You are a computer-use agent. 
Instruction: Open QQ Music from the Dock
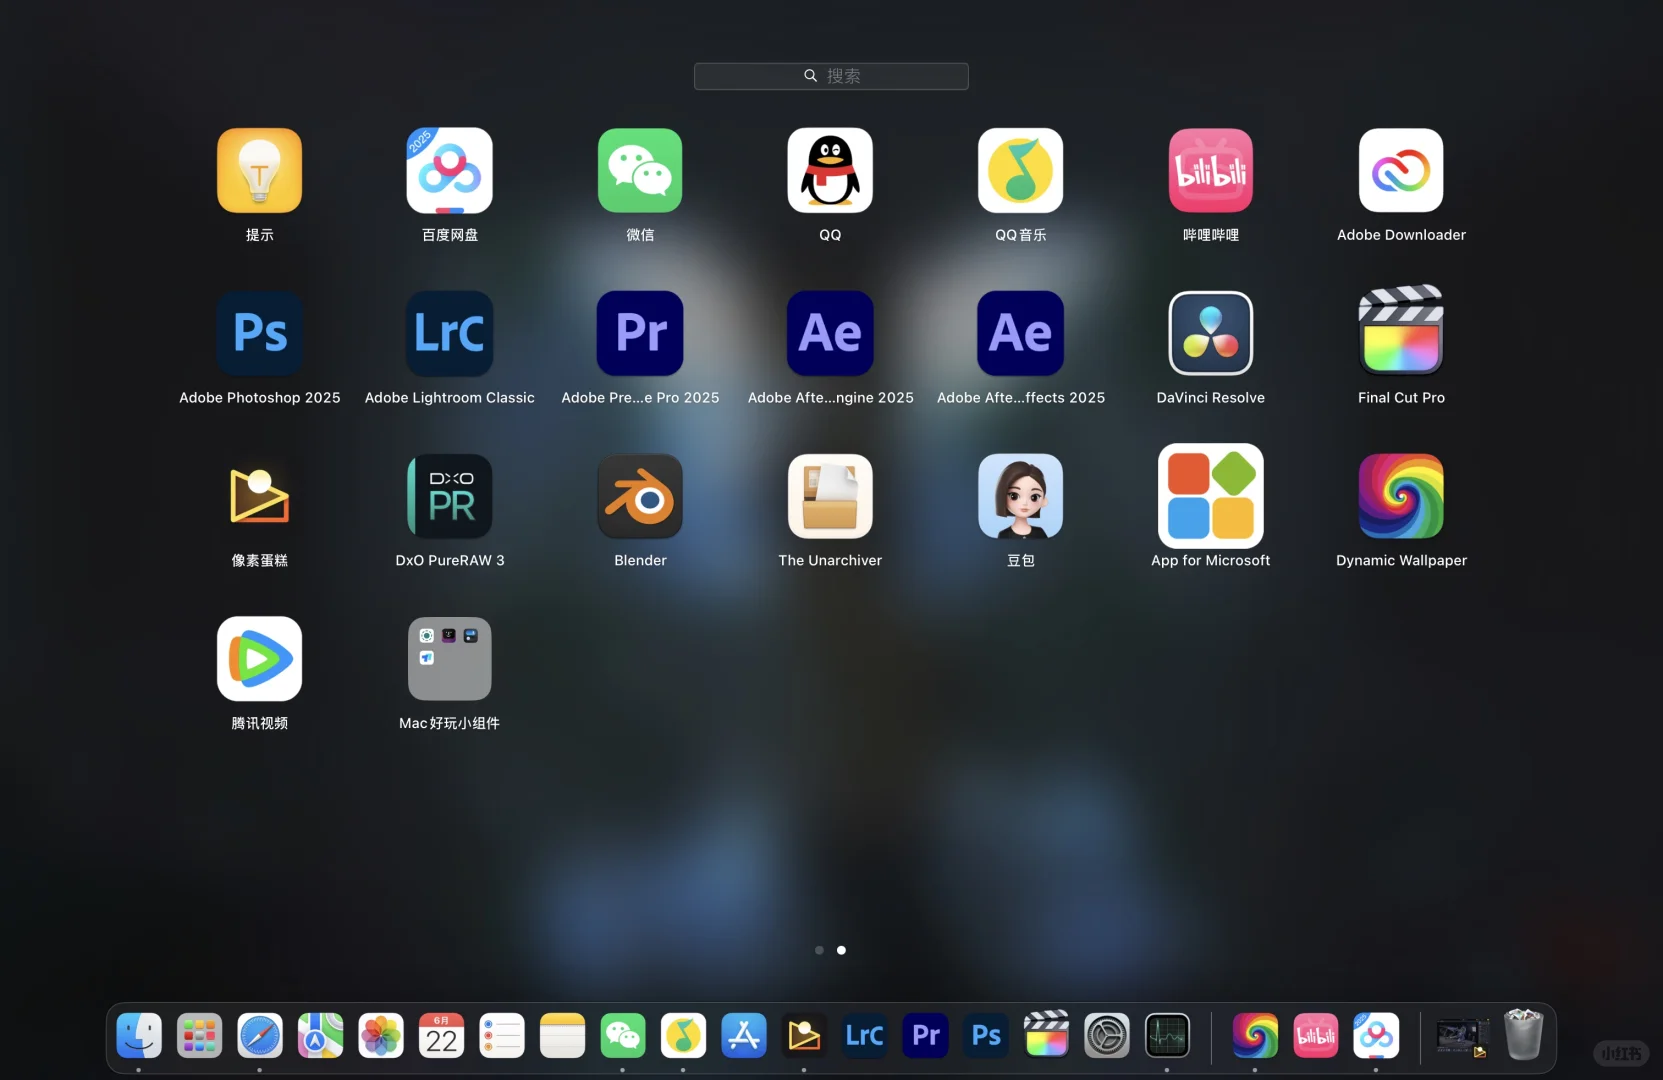pyautogui.click(x=683, y=1035)
